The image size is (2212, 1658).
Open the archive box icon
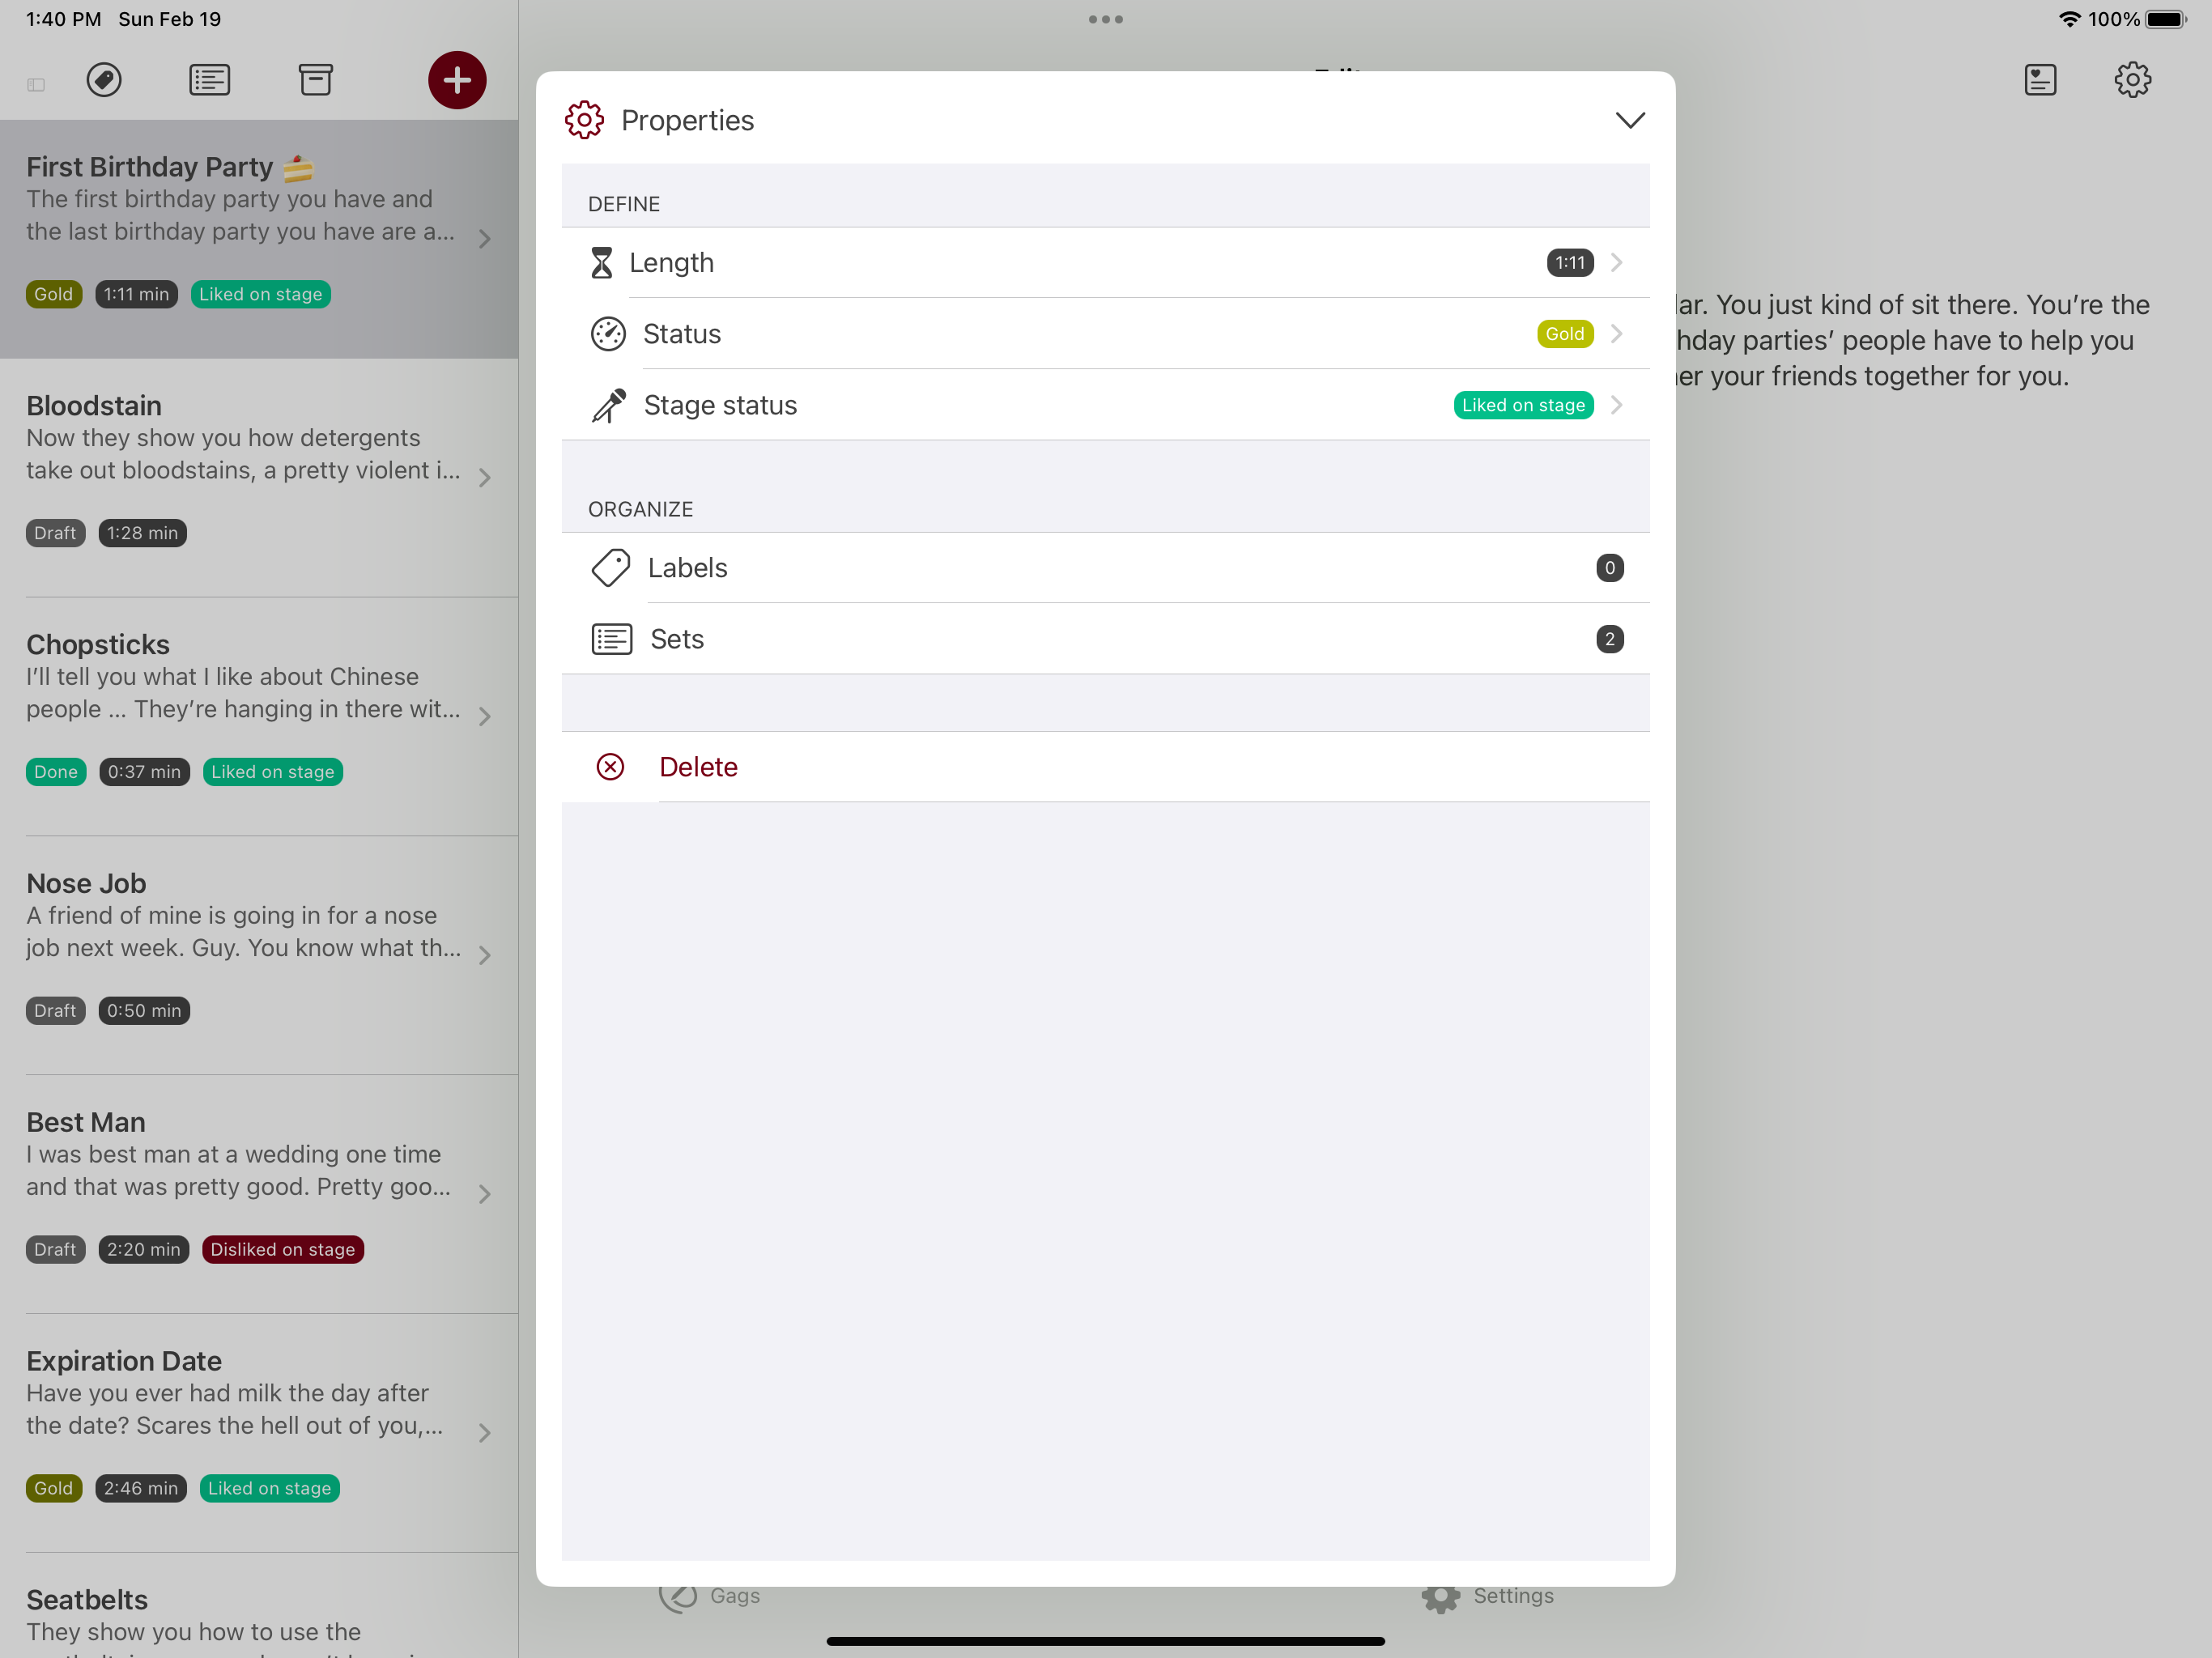click(x=315, y=80)
